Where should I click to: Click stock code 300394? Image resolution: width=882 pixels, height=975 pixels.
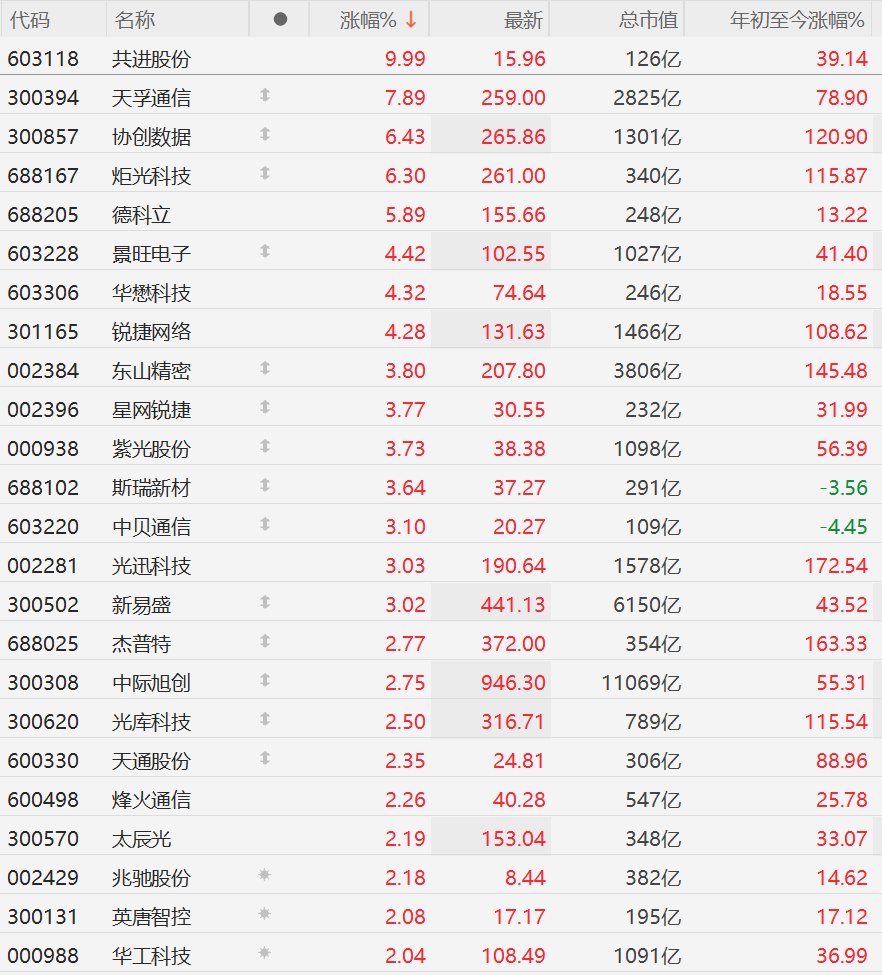pyautogui.click(x=43, y=98)
